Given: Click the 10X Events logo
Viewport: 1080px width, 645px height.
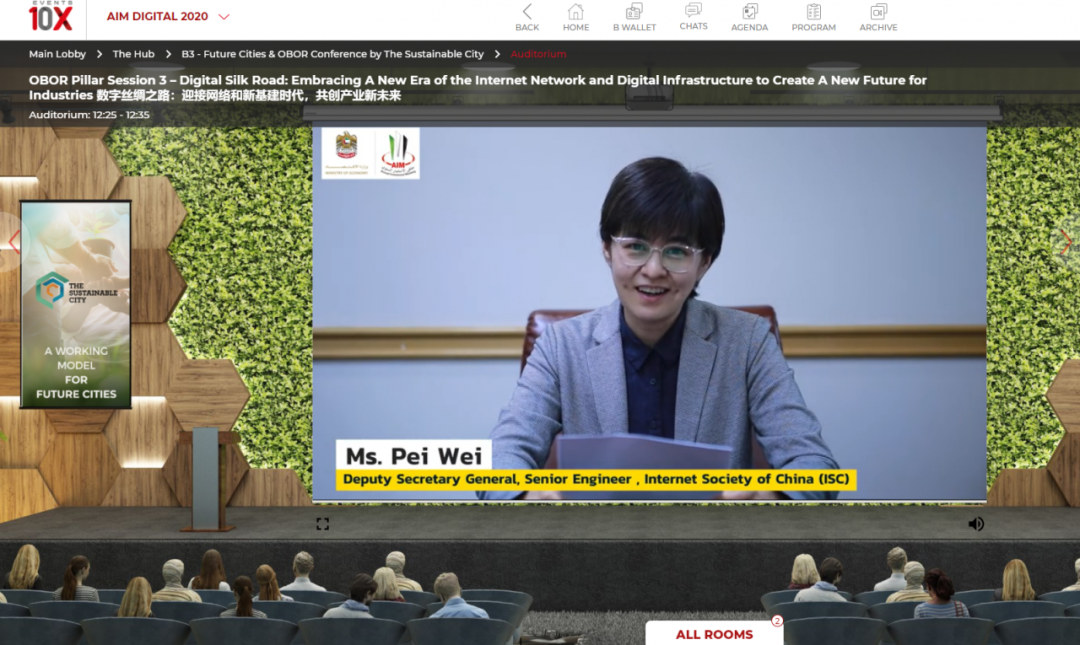Looking at the screenshot, I should (50, 16).
